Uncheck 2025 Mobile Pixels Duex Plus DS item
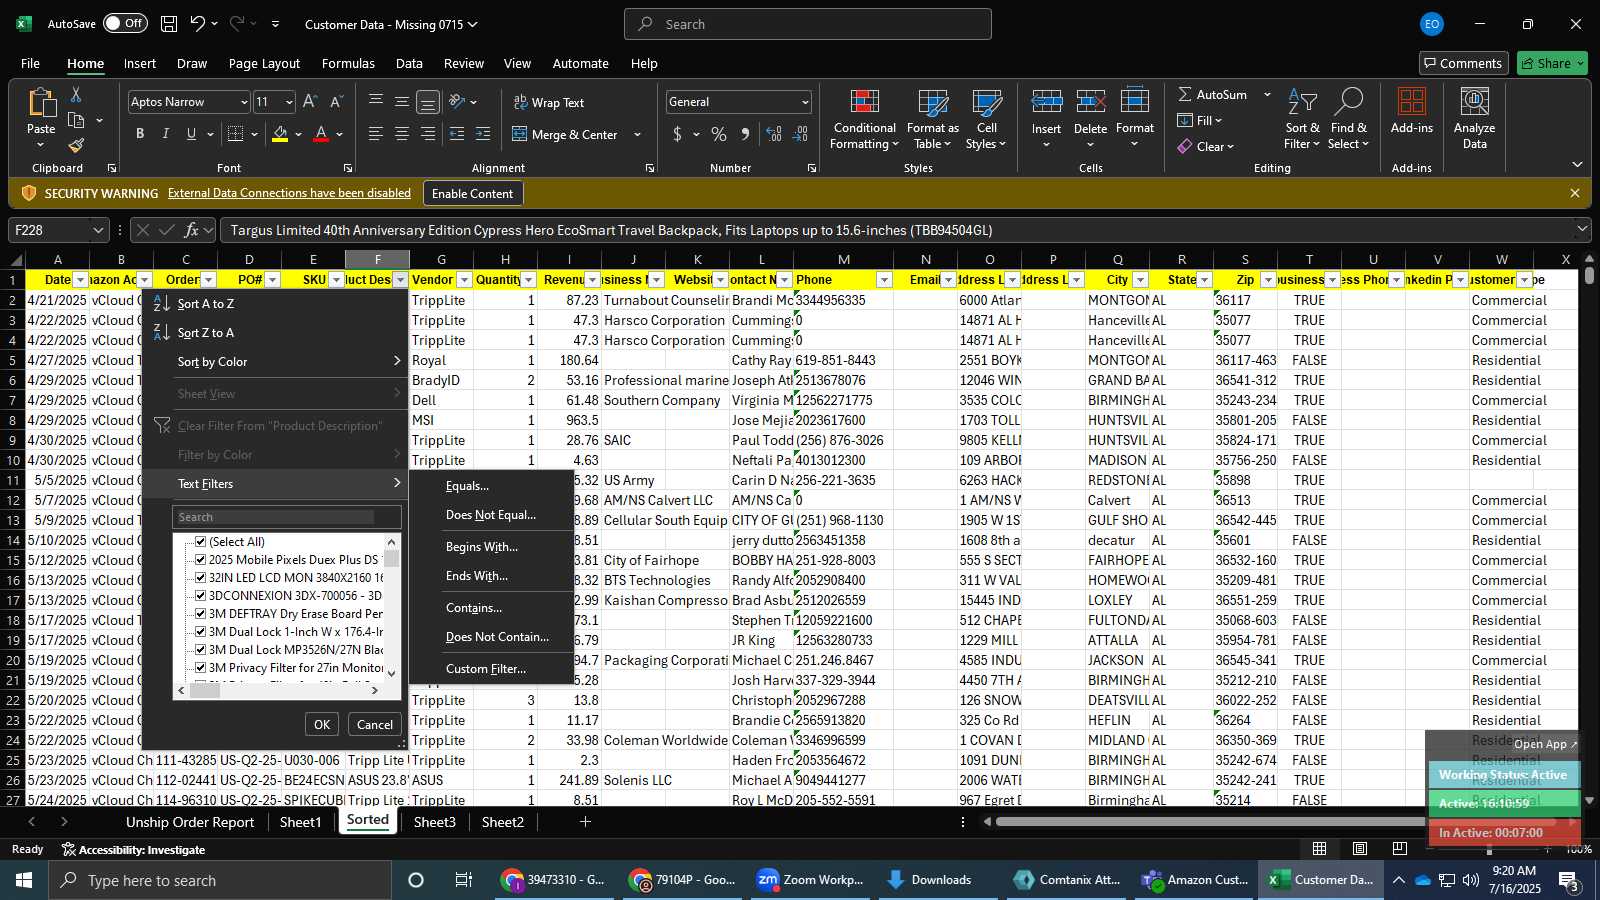This screenshot has height=900, width=1600. click(x=200, y=559)
